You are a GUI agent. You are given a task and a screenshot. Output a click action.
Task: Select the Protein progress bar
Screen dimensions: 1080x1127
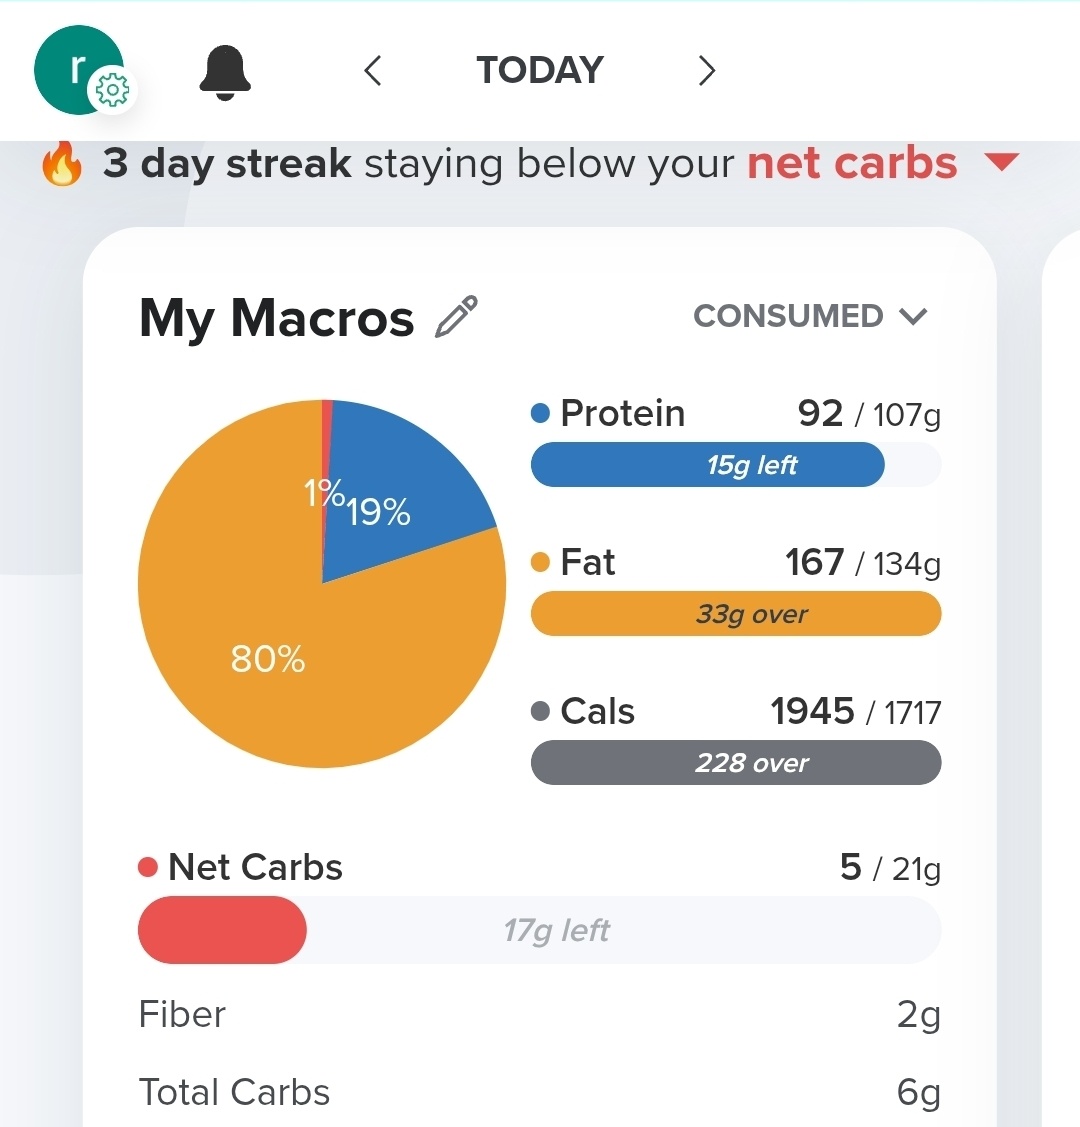(735, 465)
